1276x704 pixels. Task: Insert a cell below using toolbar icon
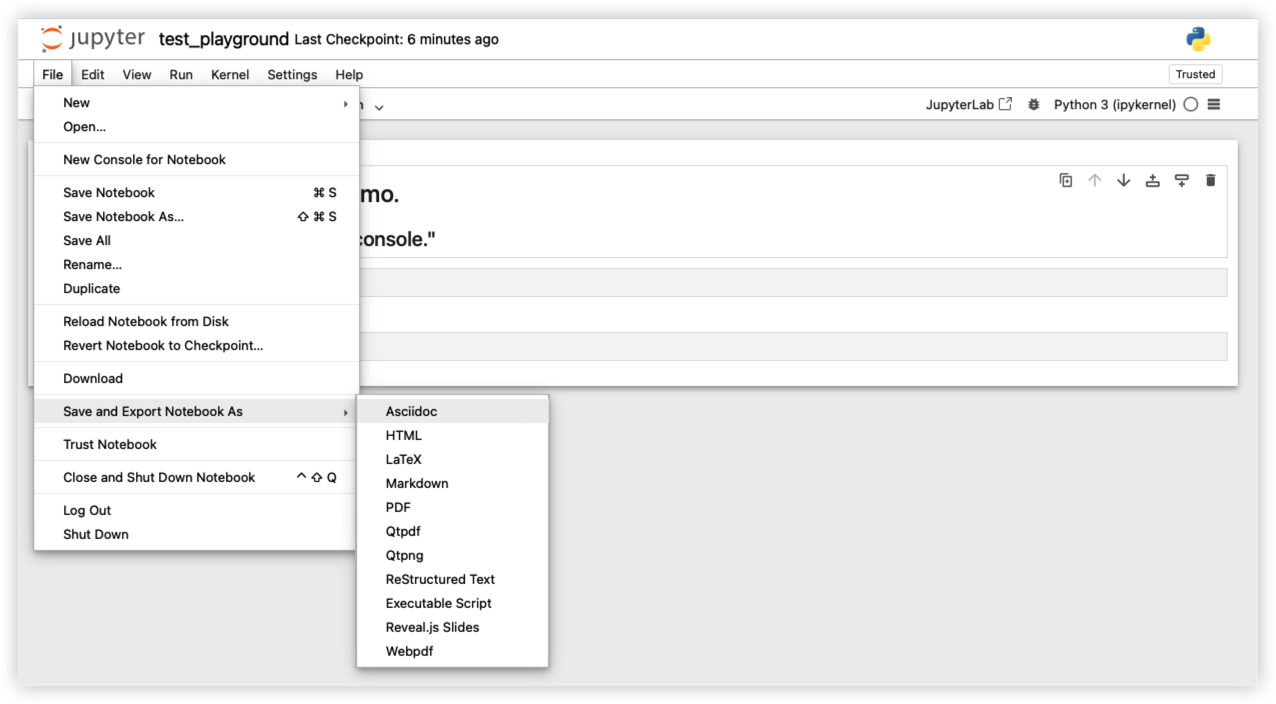tap(1182, 180)
